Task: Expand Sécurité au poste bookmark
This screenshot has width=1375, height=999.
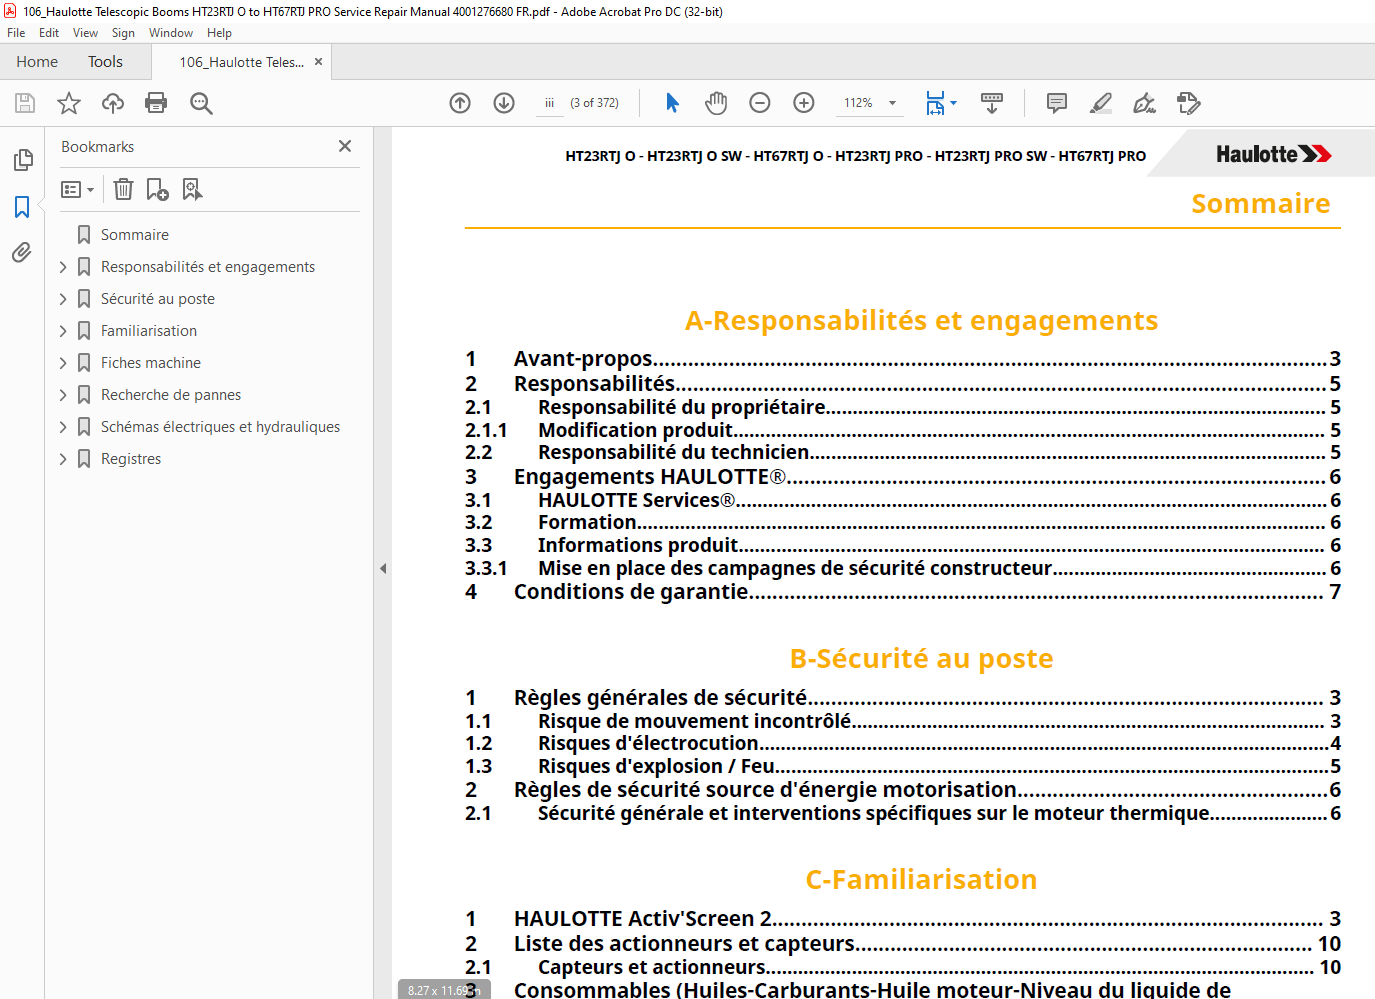Action: (63, 299)
